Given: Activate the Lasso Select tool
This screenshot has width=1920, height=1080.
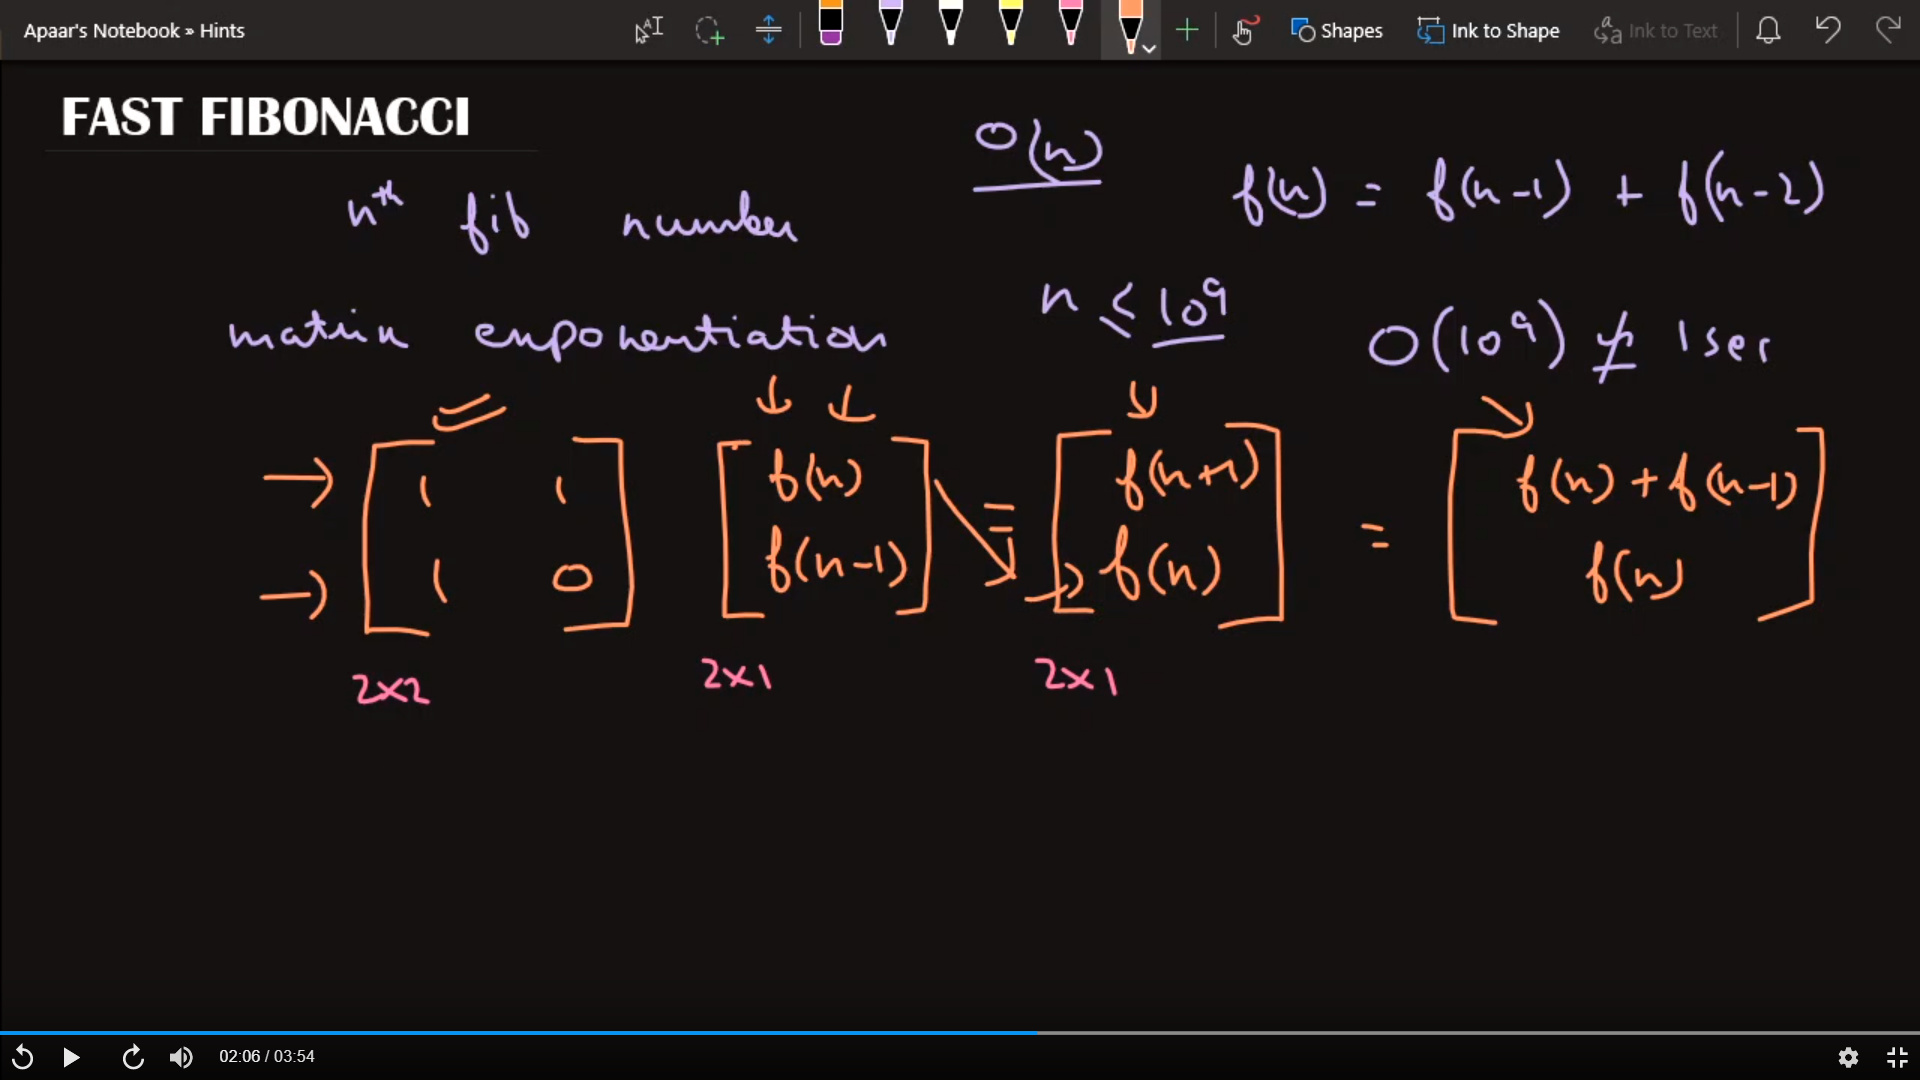Looking at the screenshot, I should 709,30.
